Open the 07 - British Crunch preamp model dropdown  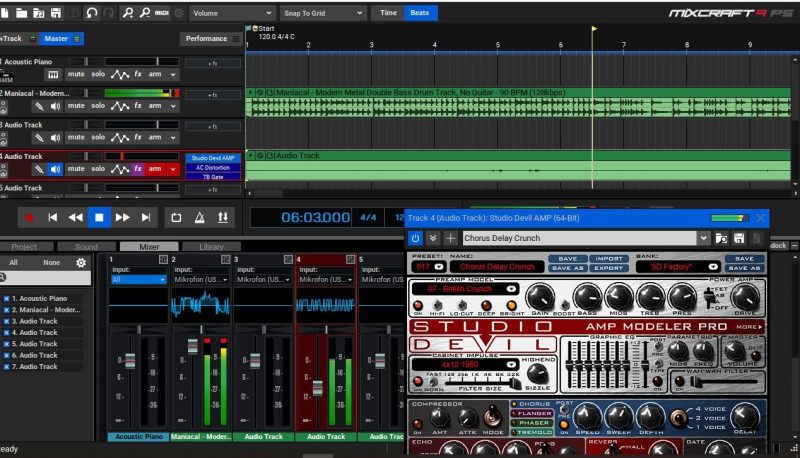[511, 289]
